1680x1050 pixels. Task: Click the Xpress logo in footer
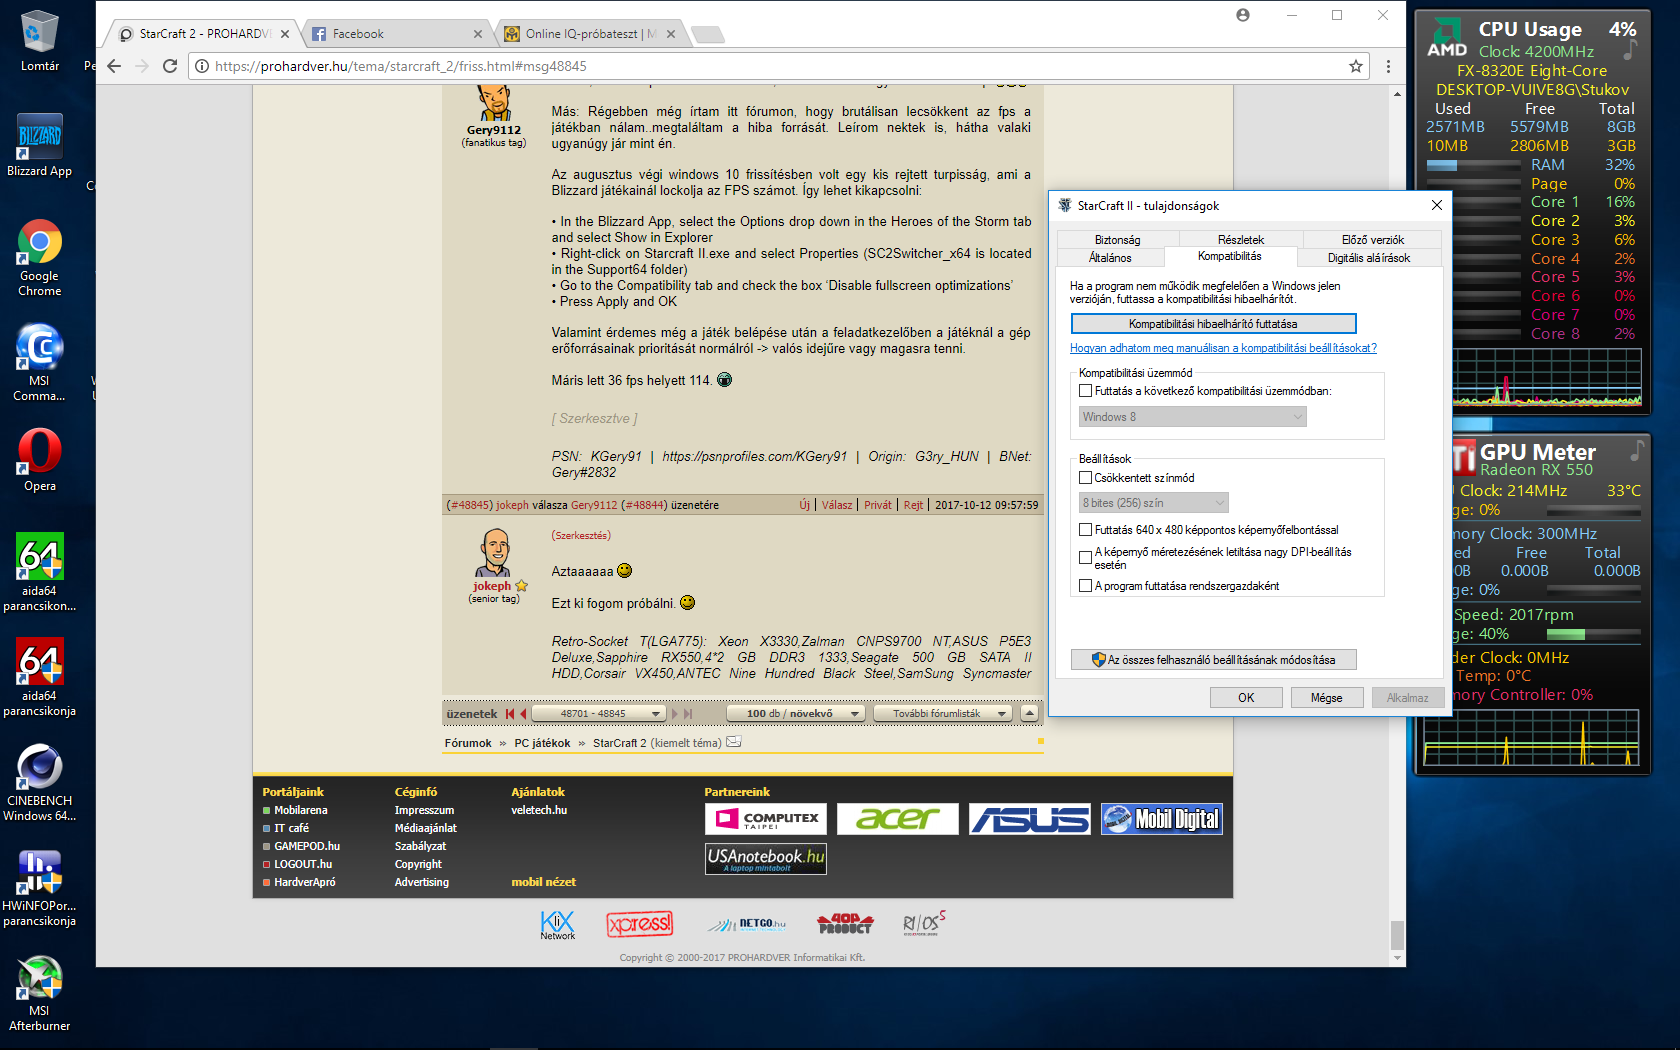click(640, 924)
